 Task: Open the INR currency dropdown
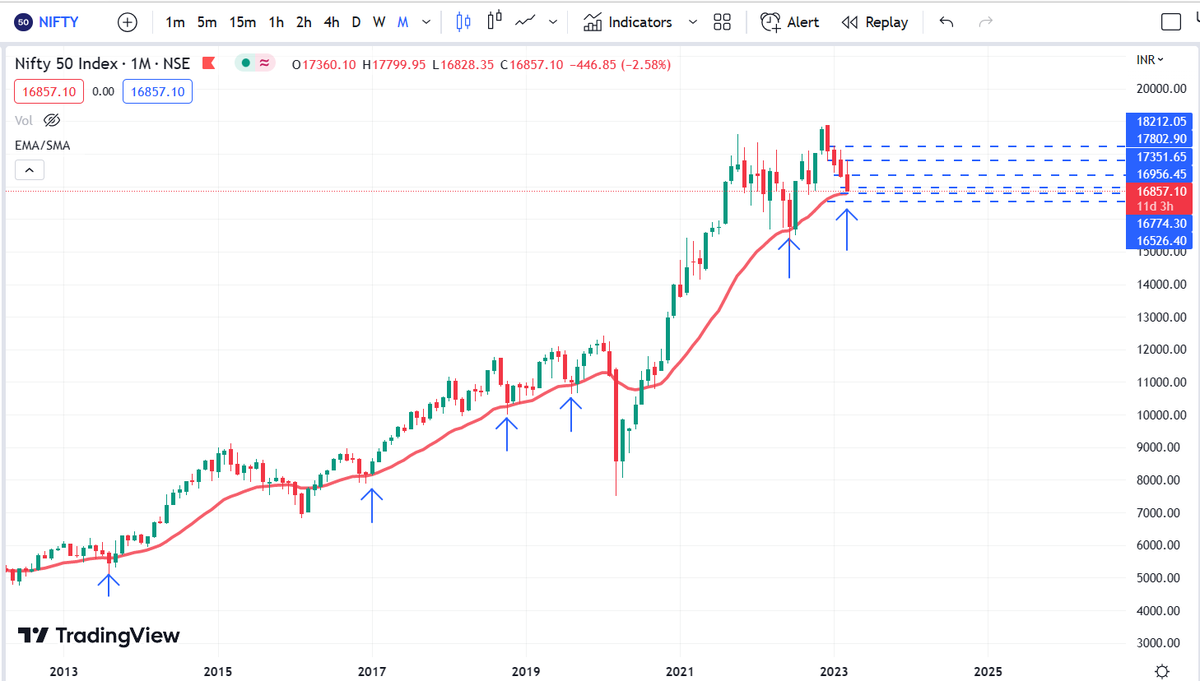click(x=1151, y=61)
